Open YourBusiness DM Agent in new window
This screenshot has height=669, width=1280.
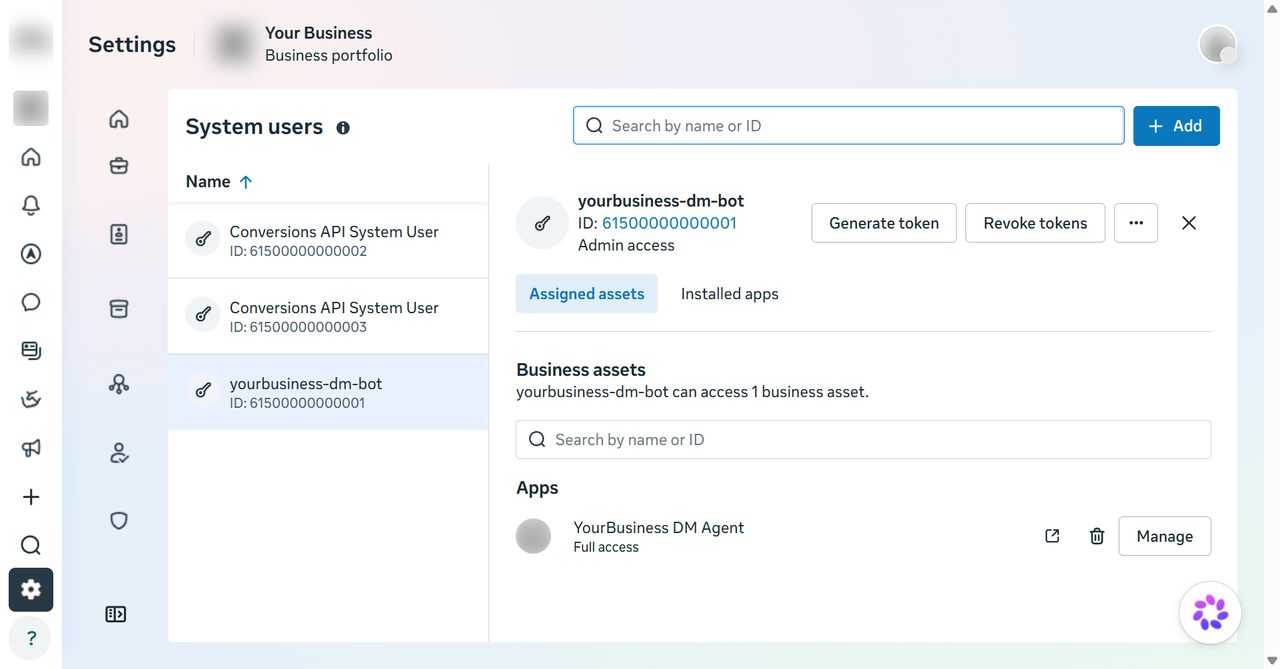1052,536
